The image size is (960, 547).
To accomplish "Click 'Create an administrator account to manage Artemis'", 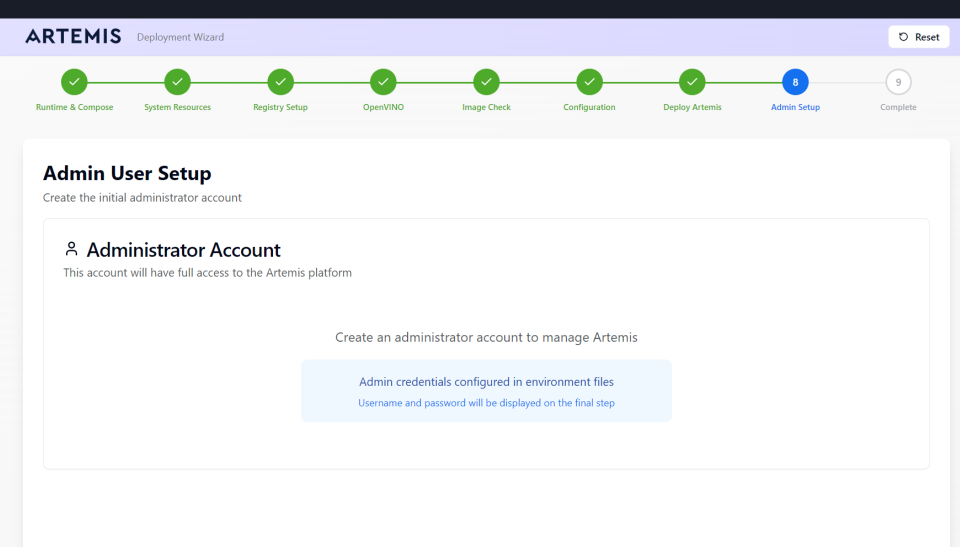I will click(x=486, y=338).
